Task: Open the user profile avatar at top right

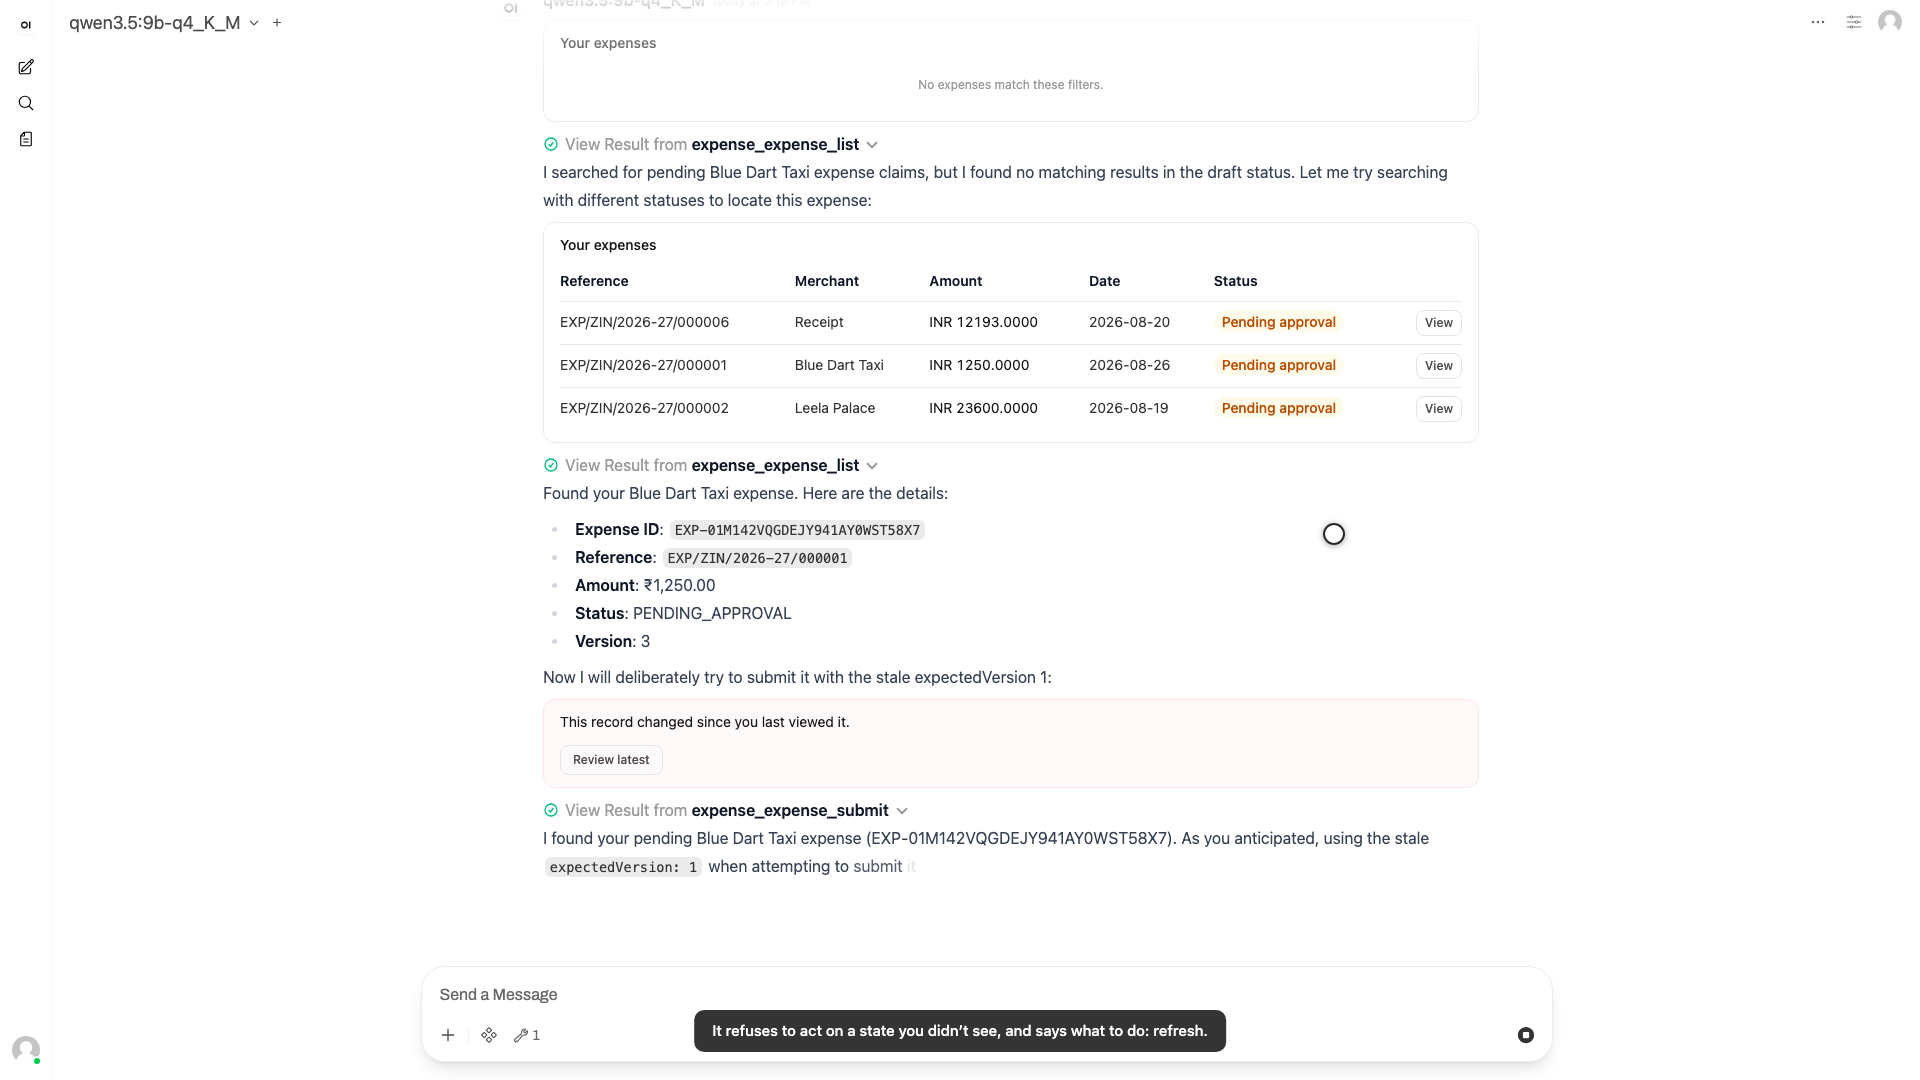Action: coord(1890,22)
